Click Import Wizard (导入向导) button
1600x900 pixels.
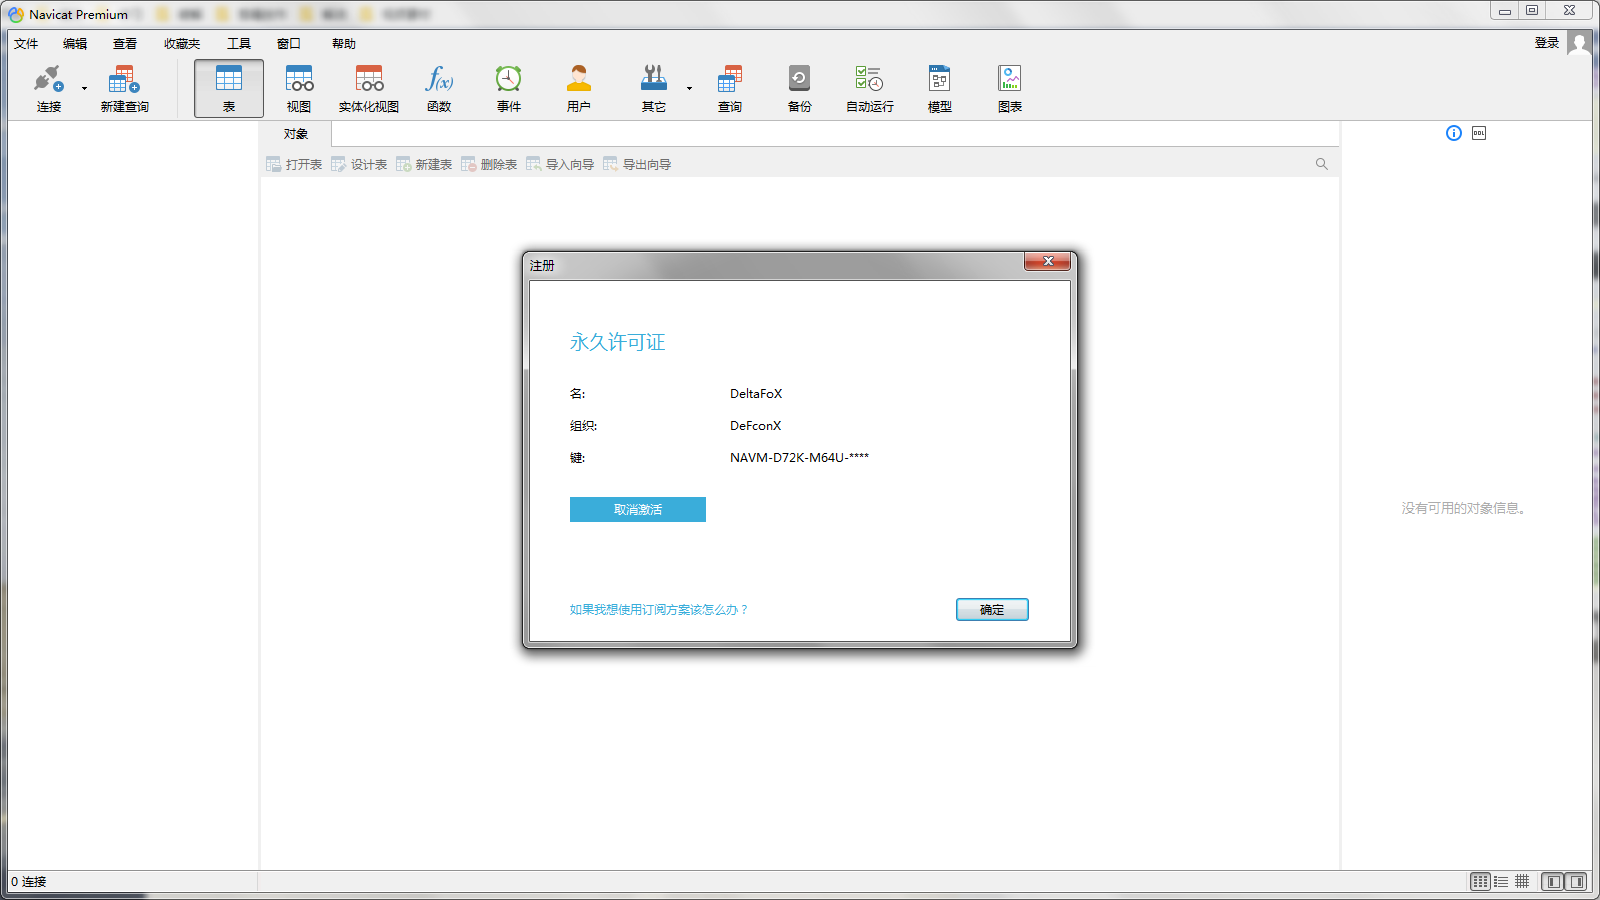[x=560, y=164]
